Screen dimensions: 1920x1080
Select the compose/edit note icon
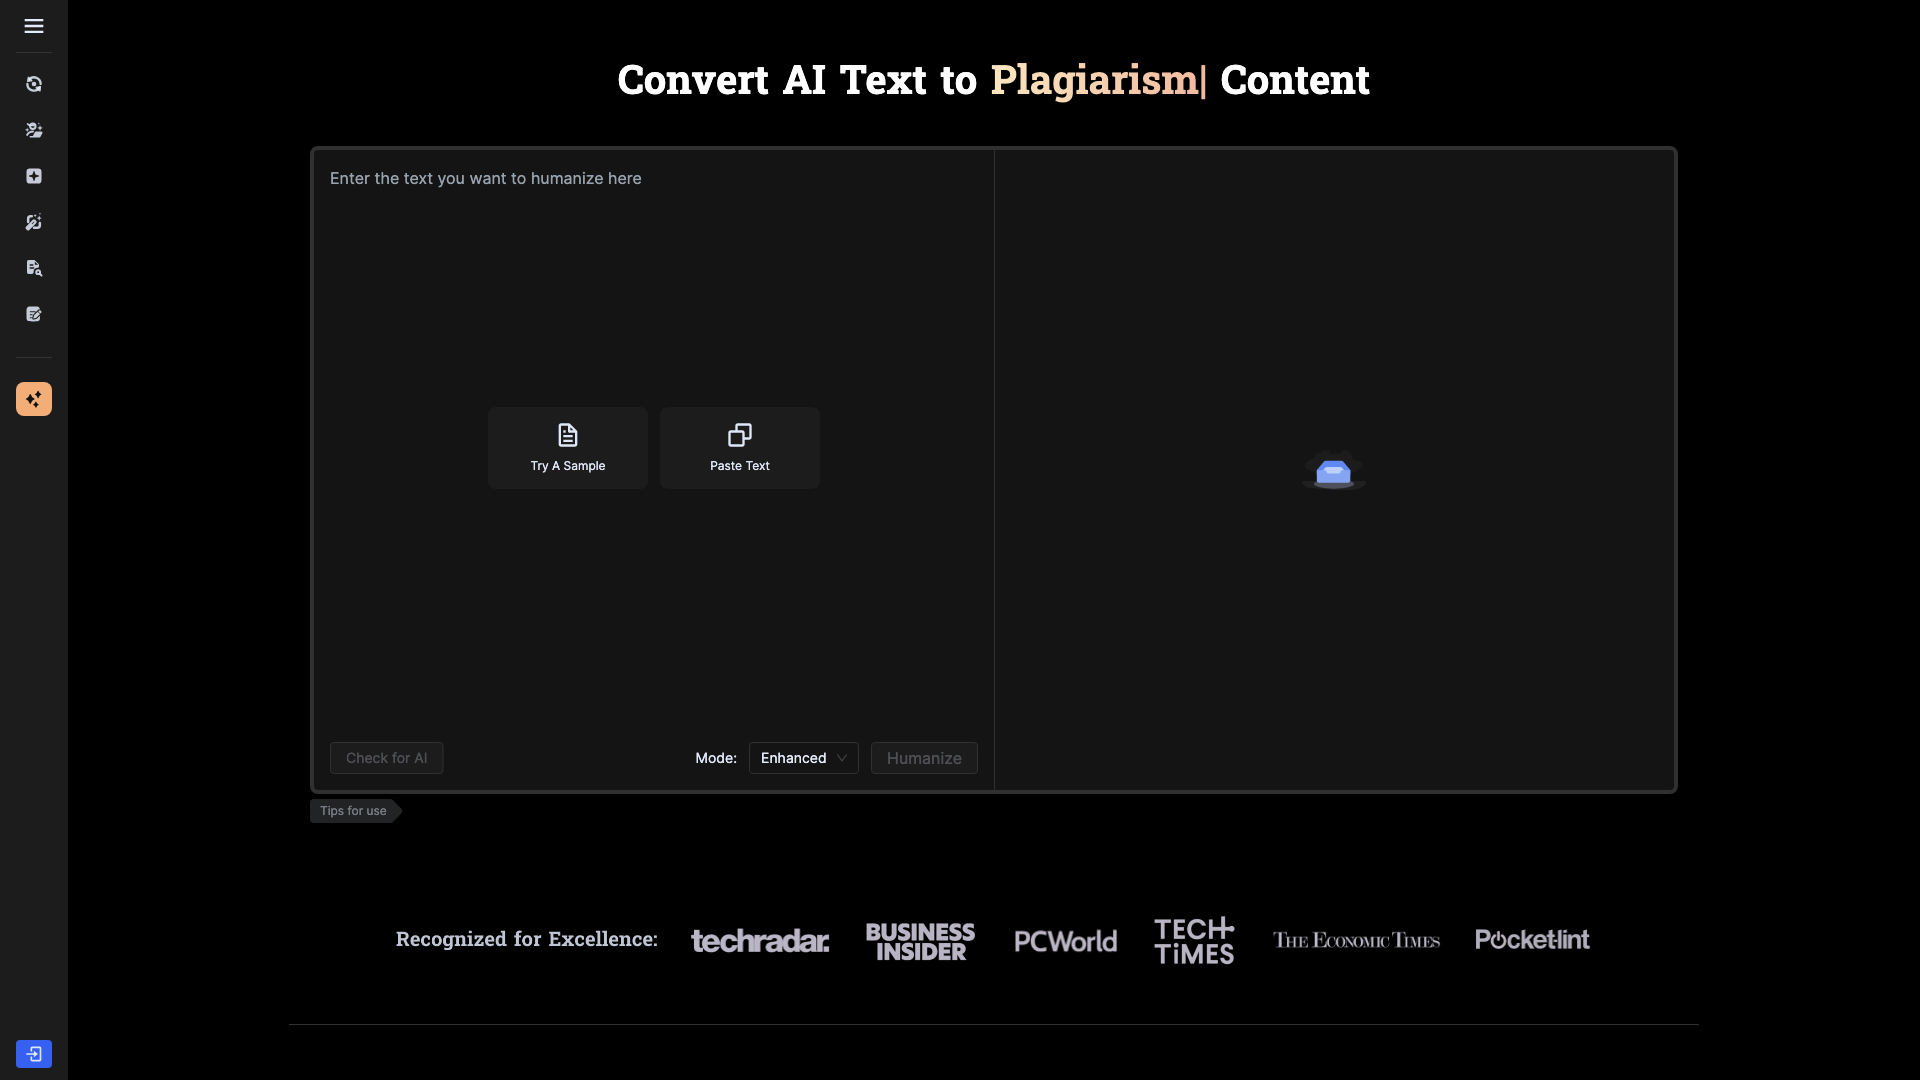point(33,313)
